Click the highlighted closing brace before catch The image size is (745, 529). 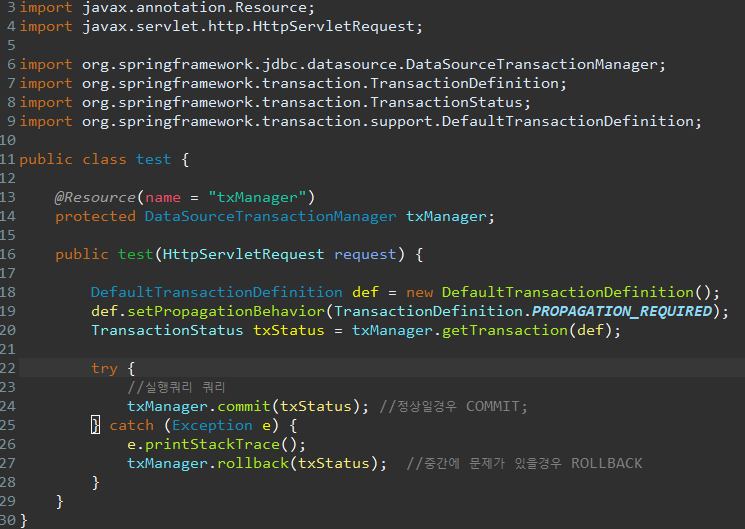tap(95, 425)
